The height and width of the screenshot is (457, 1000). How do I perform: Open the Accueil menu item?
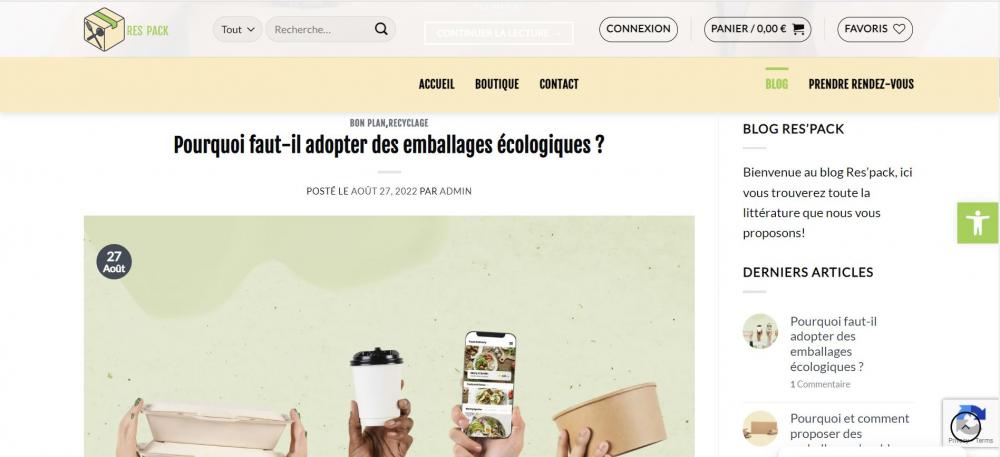[436, 84]
